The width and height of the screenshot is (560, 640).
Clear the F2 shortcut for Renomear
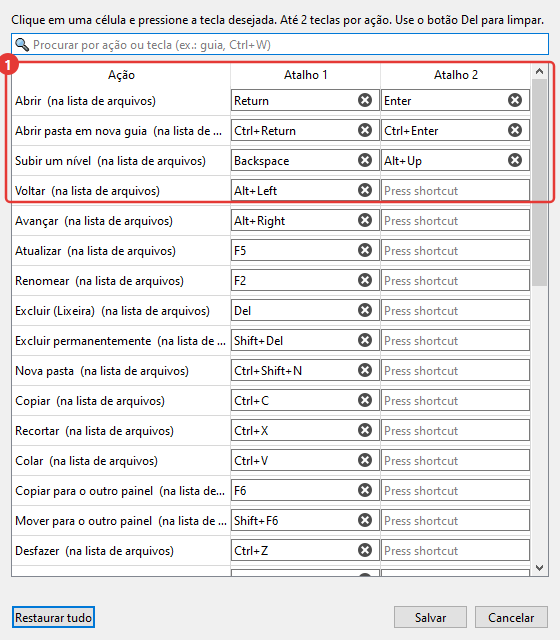tap(365, 280)
